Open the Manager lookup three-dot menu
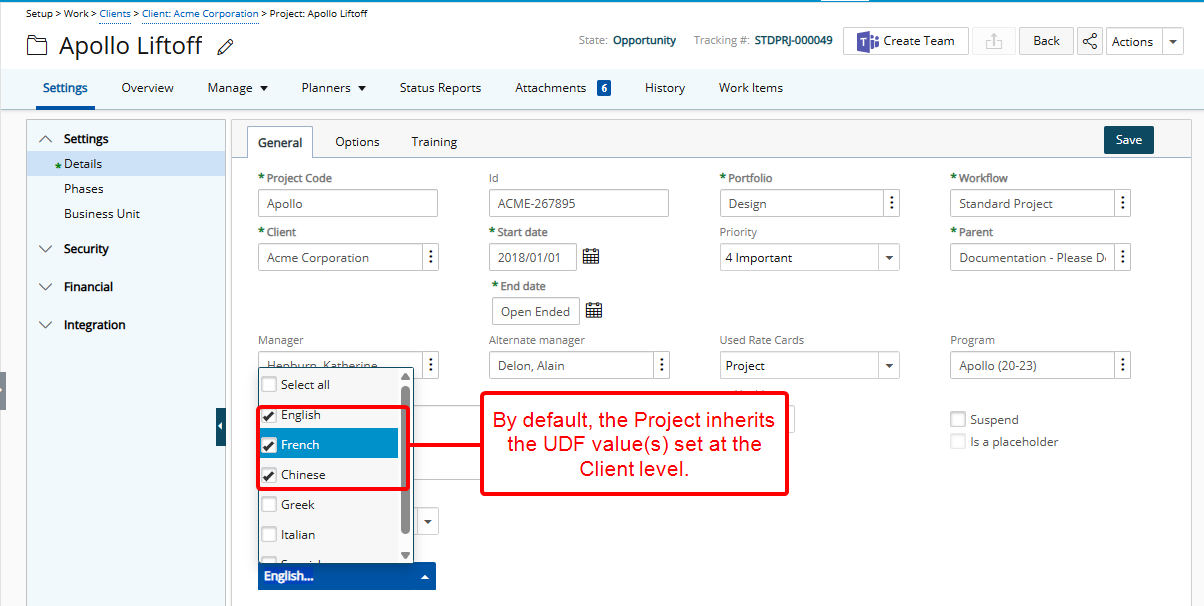Viewport: 1204px width, 606px height. pos(431,365)
